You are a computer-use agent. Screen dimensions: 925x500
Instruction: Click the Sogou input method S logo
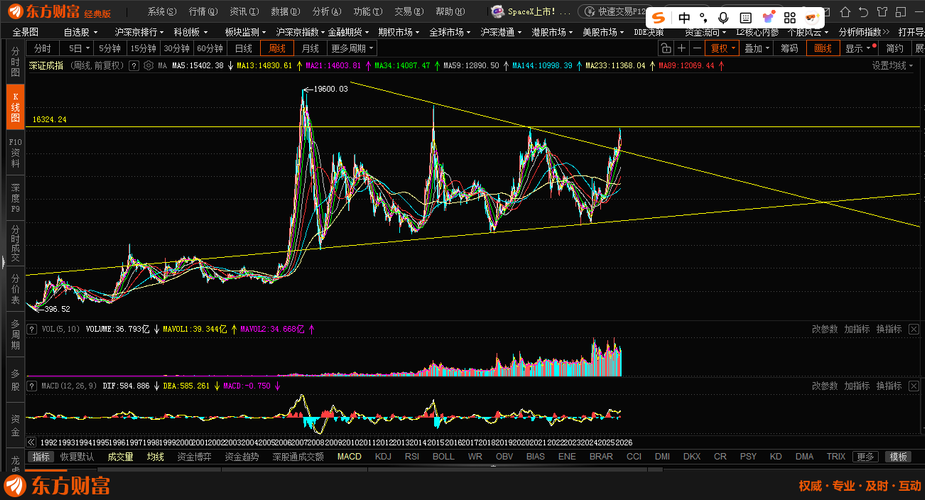(x=658, y=18)
